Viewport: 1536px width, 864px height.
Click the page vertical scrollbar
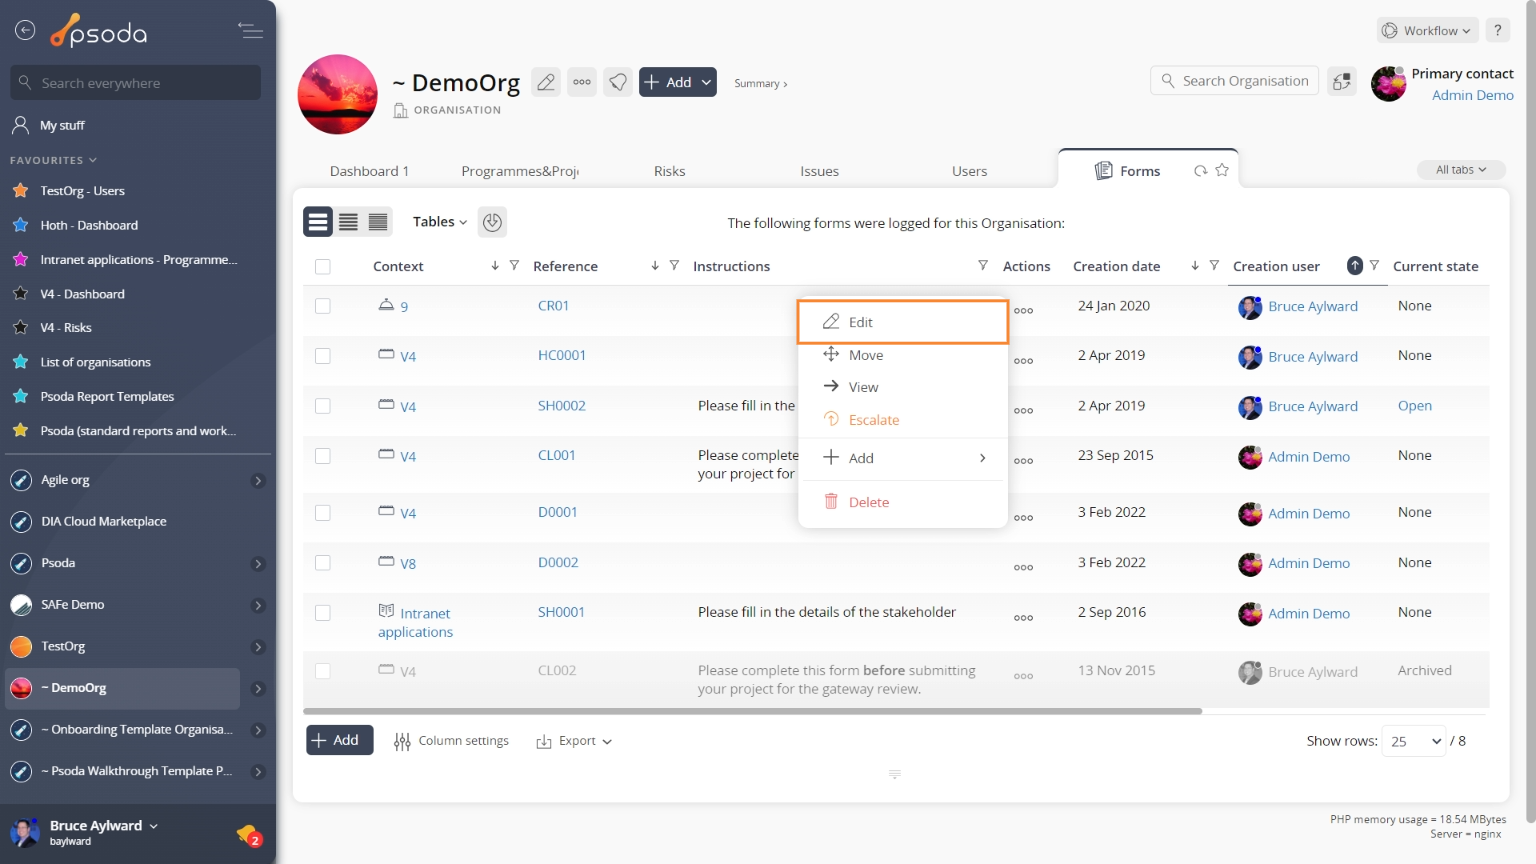point(1530,410)
